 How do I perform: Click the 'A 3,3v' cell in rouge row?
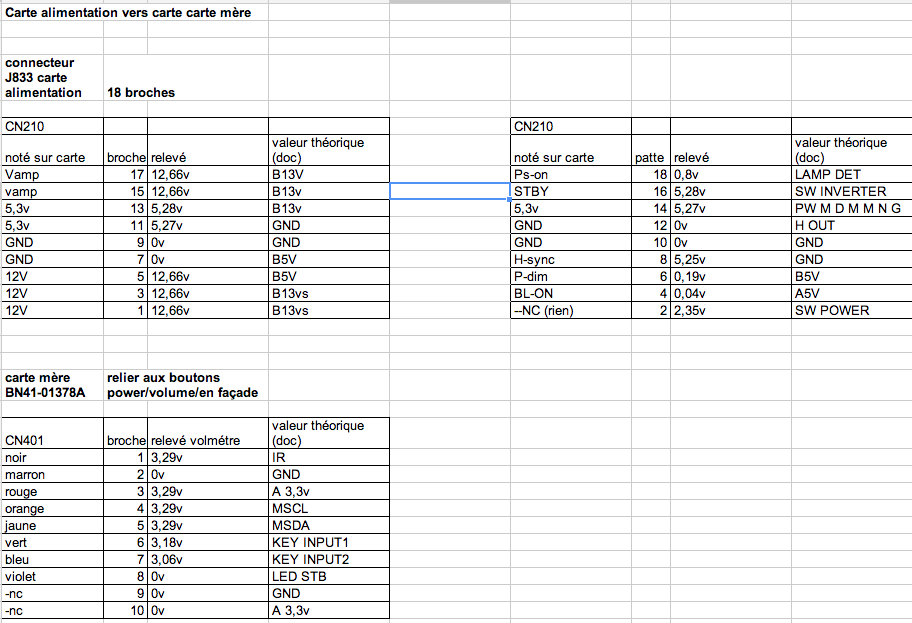pos(329,492)
